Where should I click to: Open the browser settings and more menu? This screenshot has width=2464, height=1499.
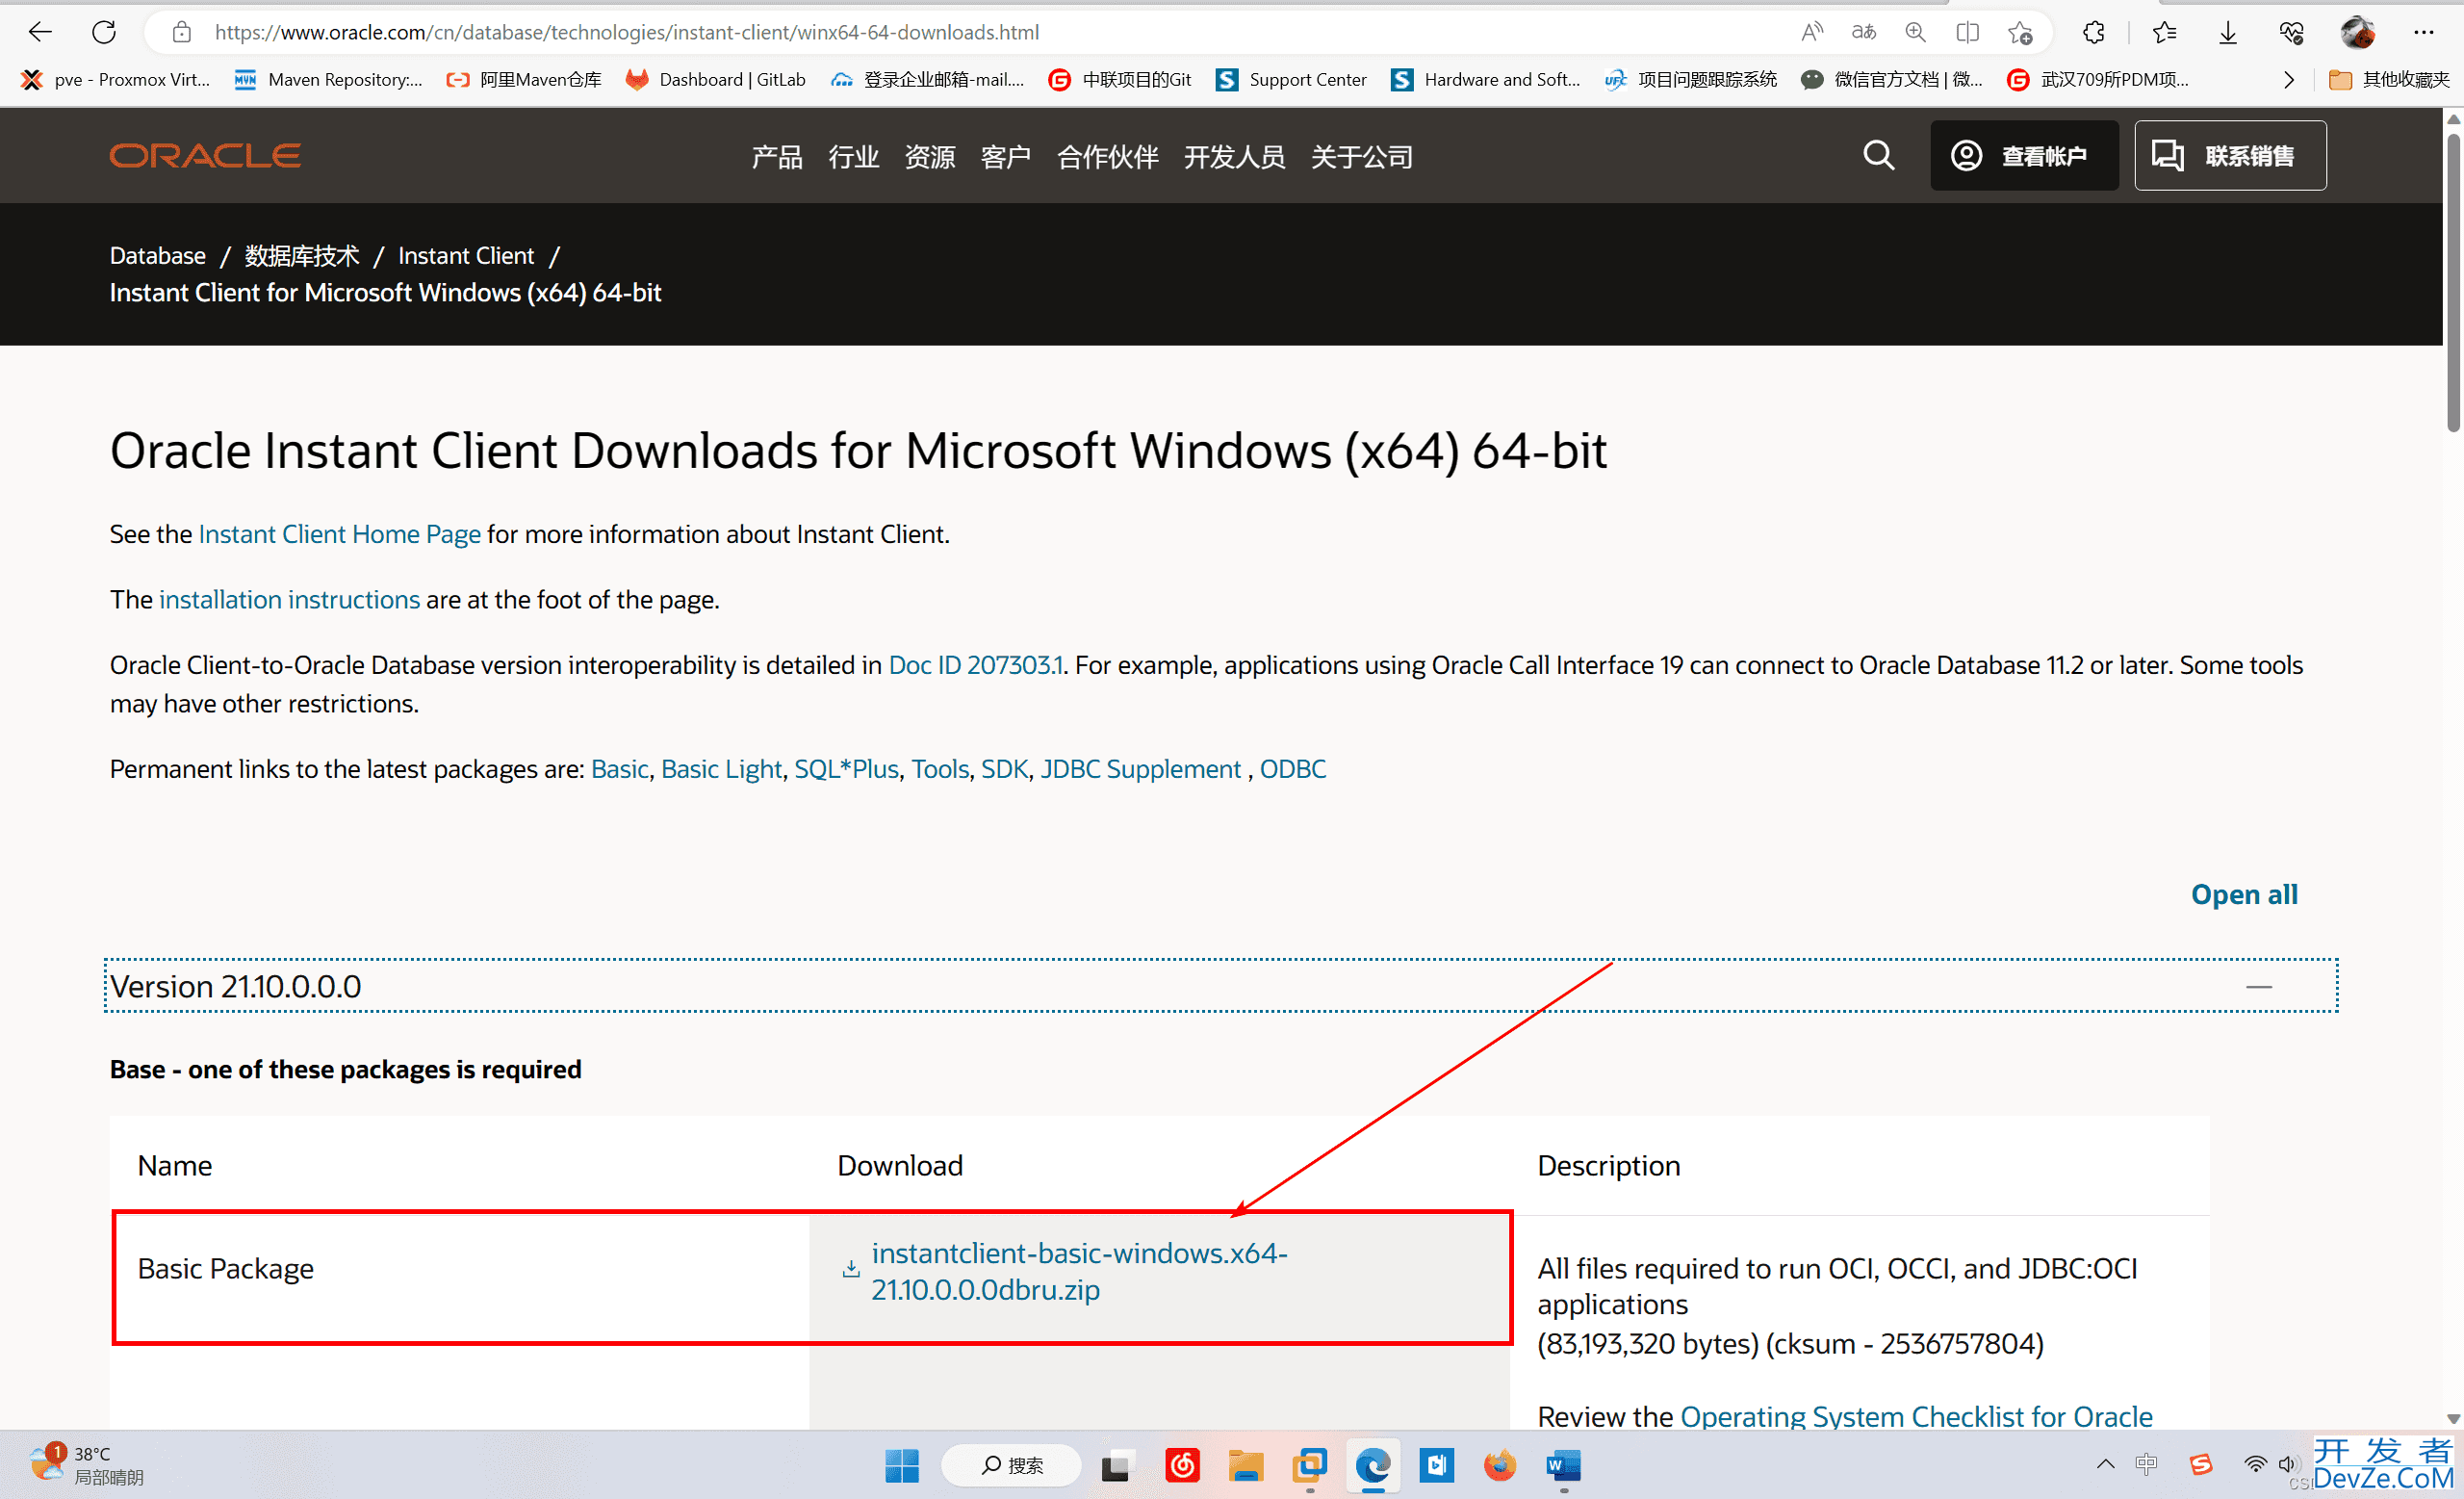(2424, 32)
